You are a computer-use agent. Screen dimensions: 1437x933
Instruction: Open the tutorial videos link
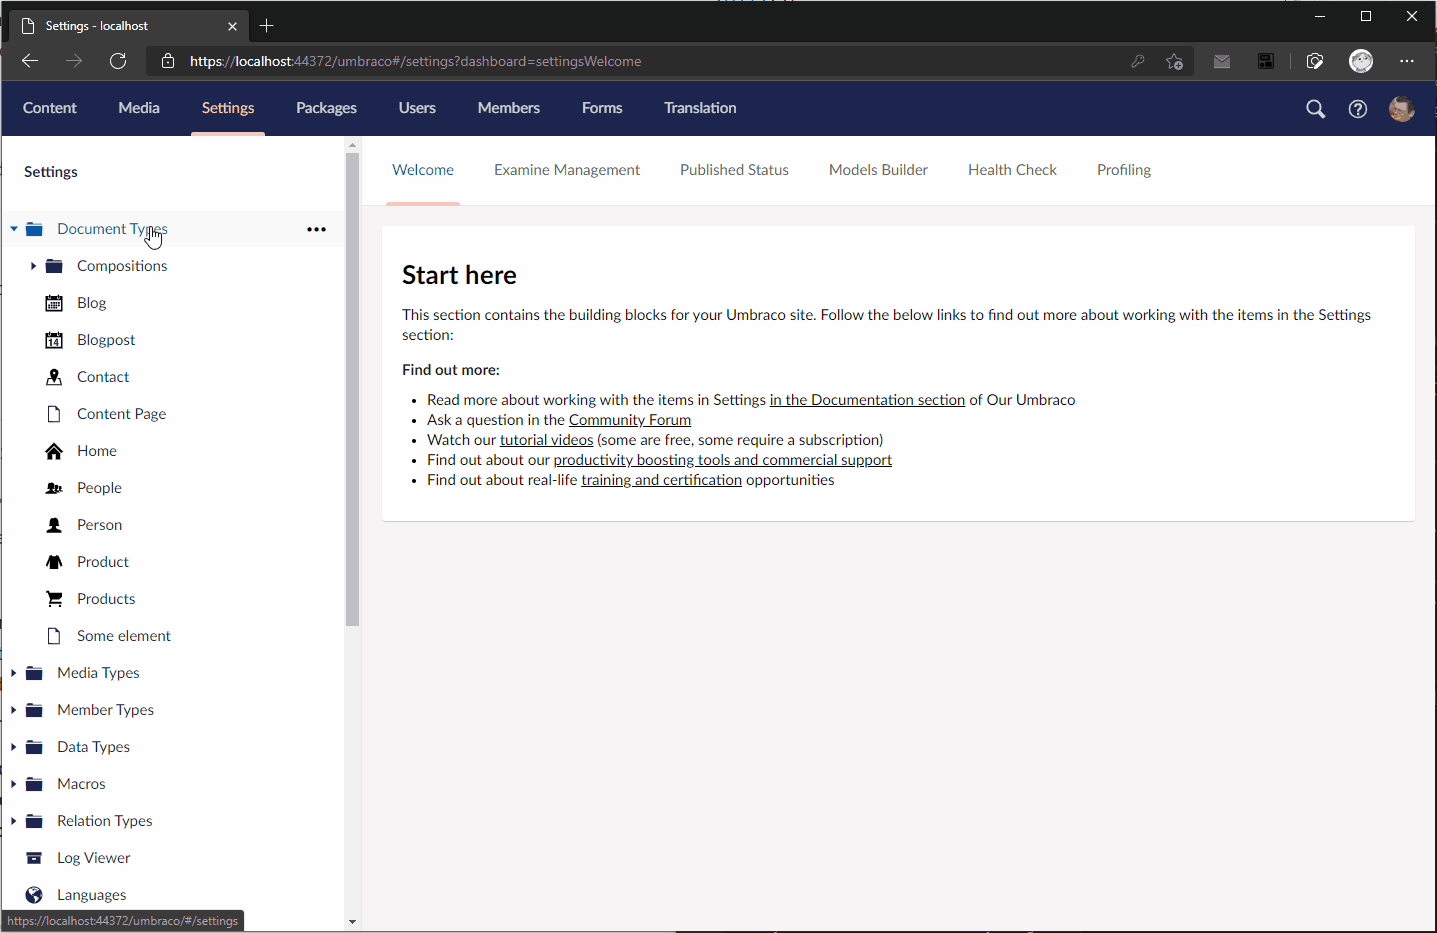point(546,440)
